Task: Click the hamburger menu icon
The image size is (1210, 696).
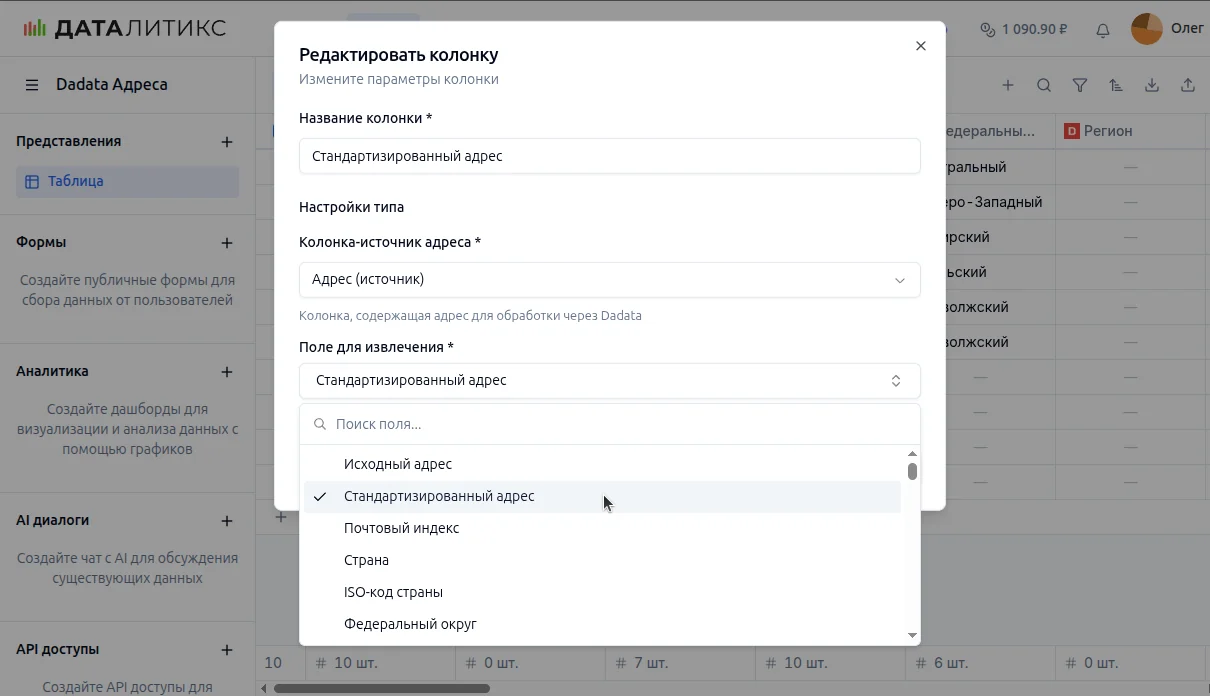Action: [x=32, y=85]
